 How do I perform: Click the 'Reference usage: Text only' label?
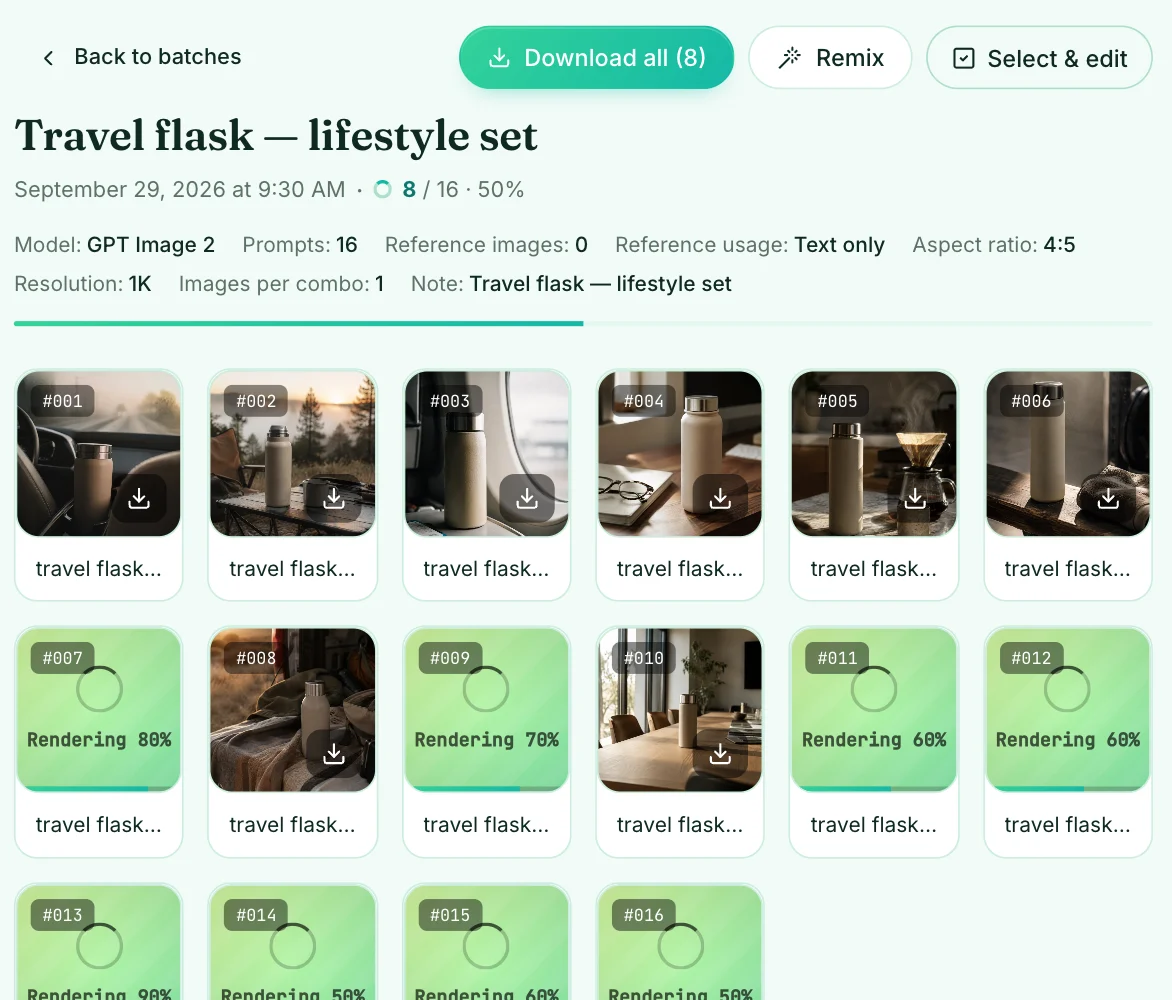[750, 245]
